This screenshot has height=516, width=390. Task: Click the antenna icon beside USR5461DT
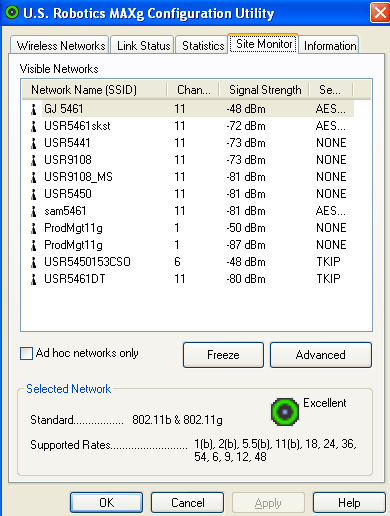point(33,279)
